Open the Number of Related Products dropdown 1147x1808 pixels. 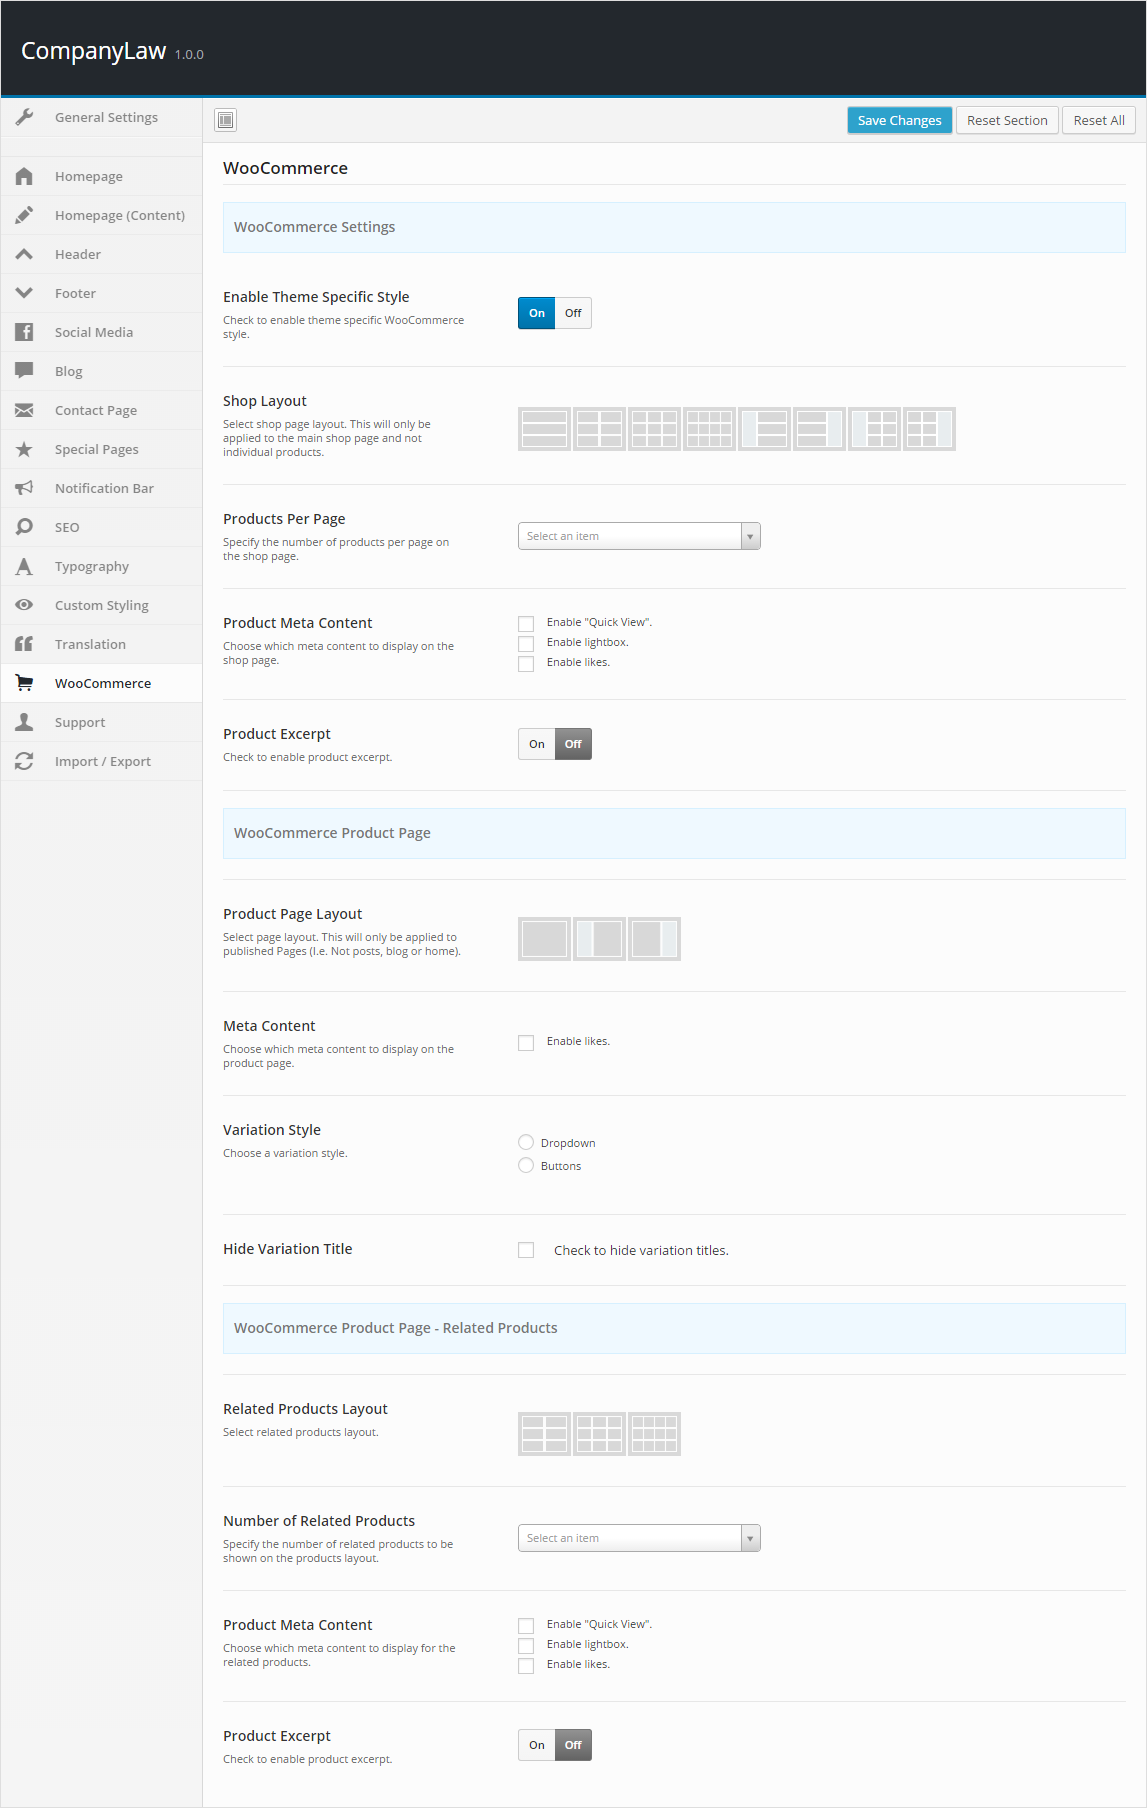pos(639,1538)
